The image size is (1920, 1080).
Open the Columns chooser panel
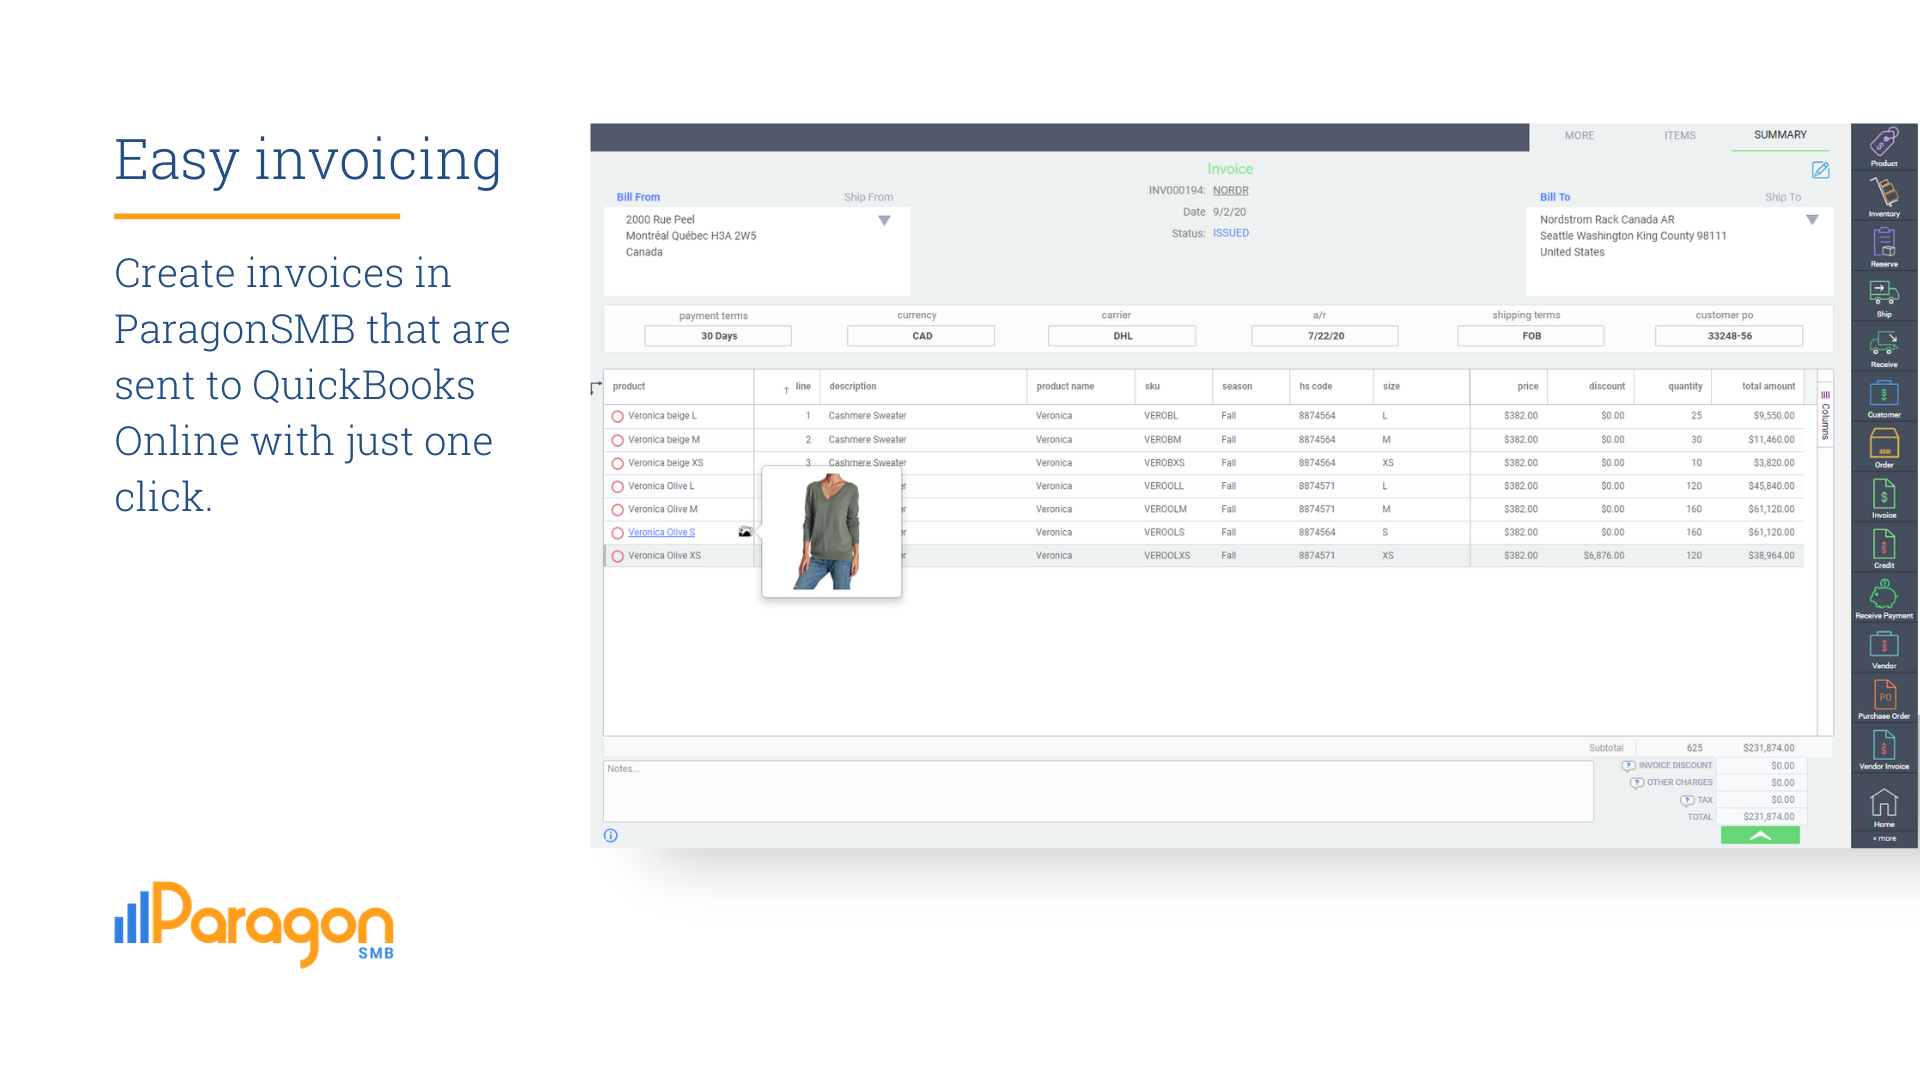click(x=1825, y=415)
